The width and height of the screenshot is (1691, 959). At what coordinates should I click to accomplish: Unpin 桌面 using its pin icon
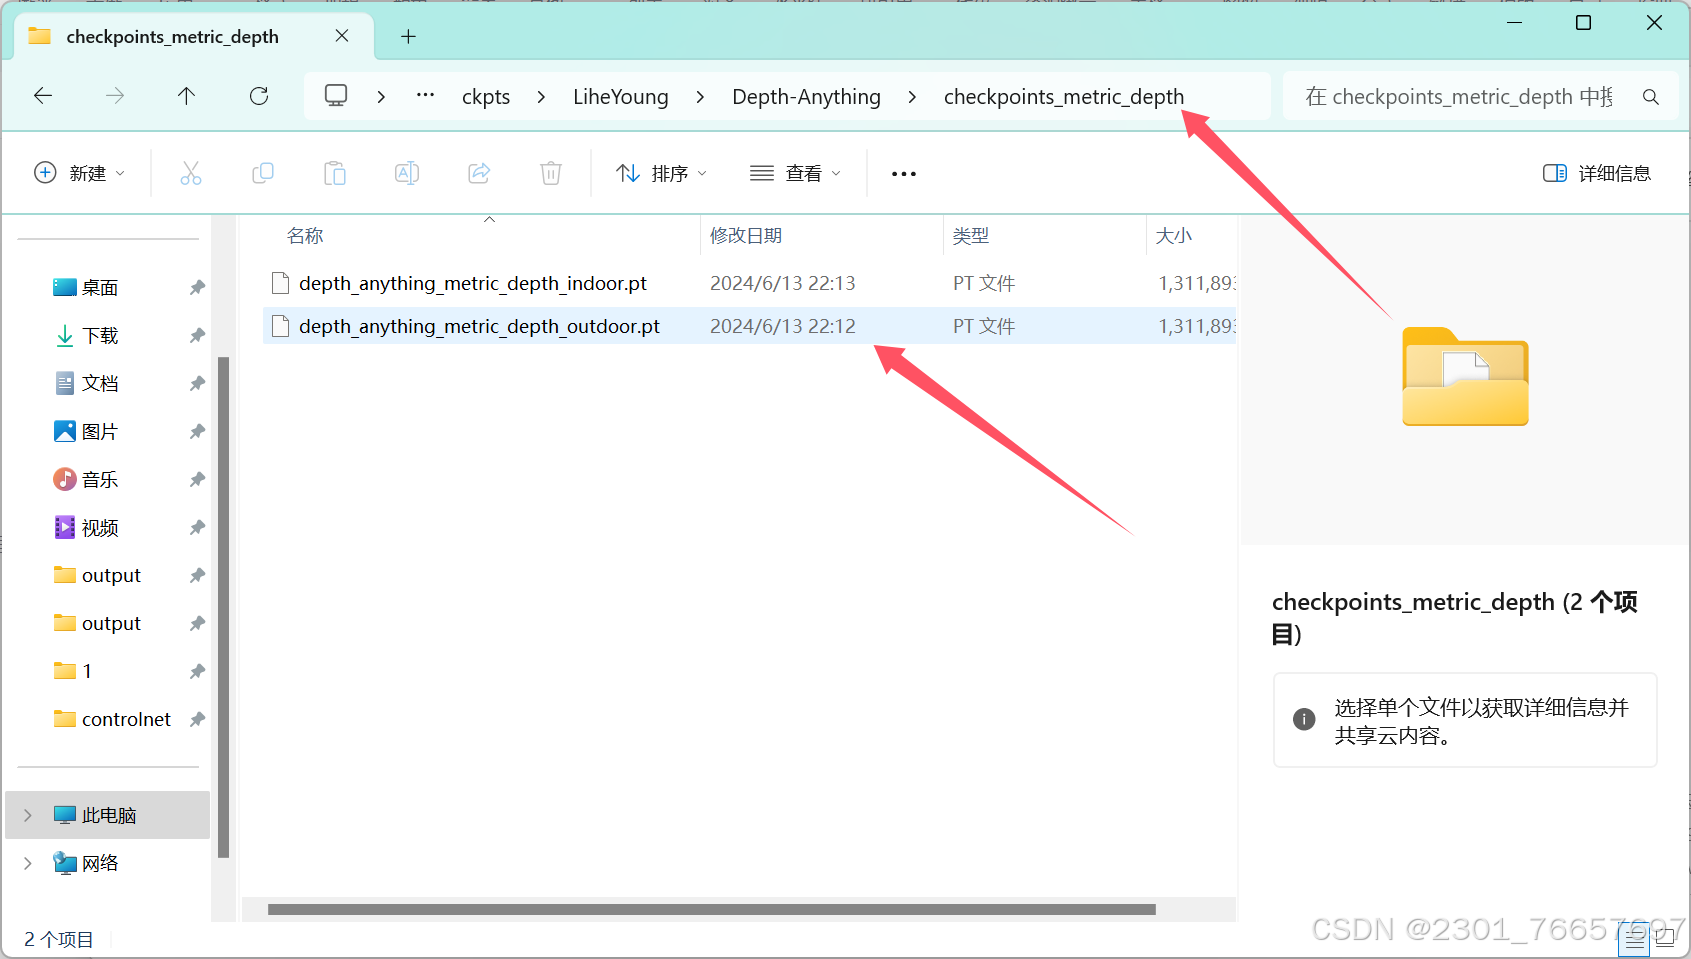[x=196, y=287]
